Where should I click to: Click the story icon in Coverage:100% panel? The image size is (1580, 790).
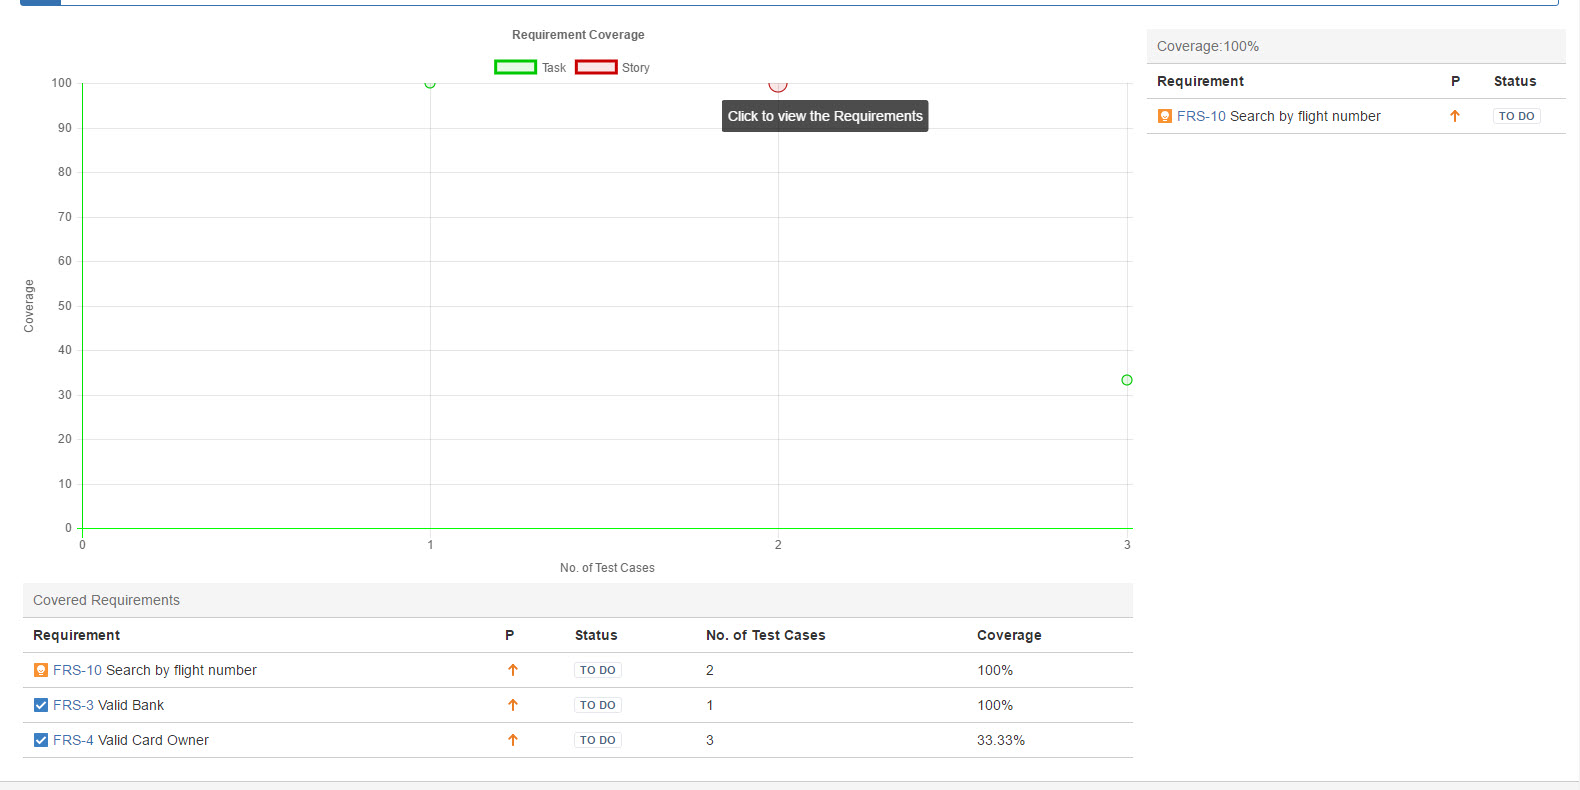pos(1165,116)
